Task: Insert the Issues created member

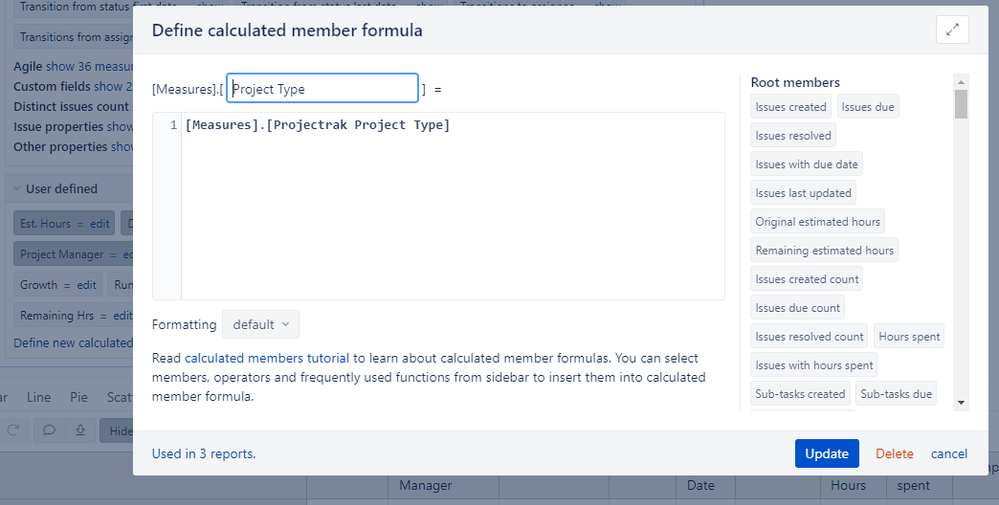Action: pos(791,107)
